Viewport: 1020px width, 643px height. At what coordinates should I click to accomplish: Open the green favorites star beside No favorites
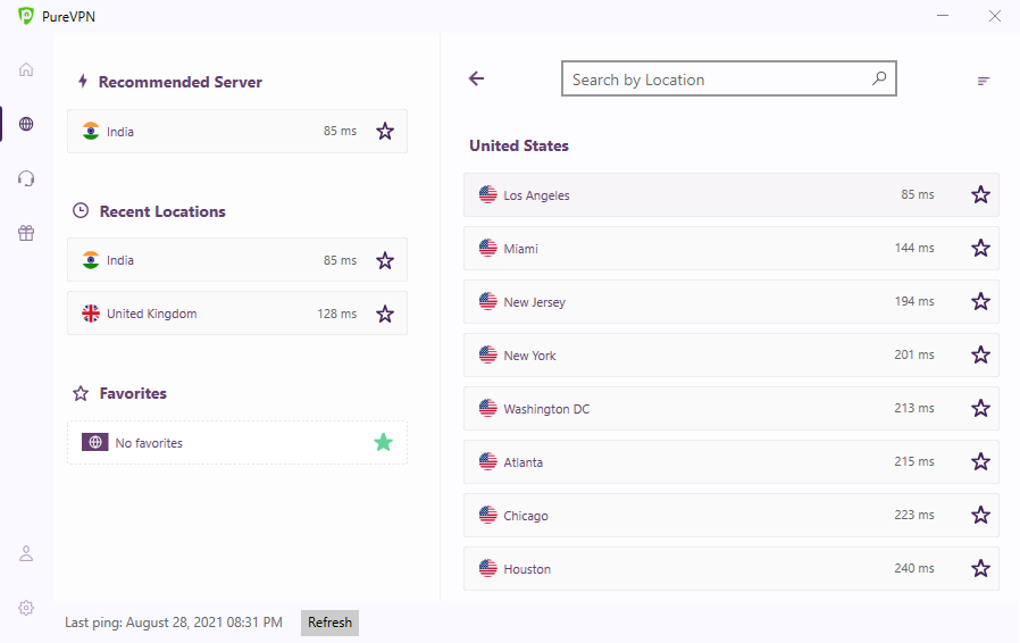point(383,442)
